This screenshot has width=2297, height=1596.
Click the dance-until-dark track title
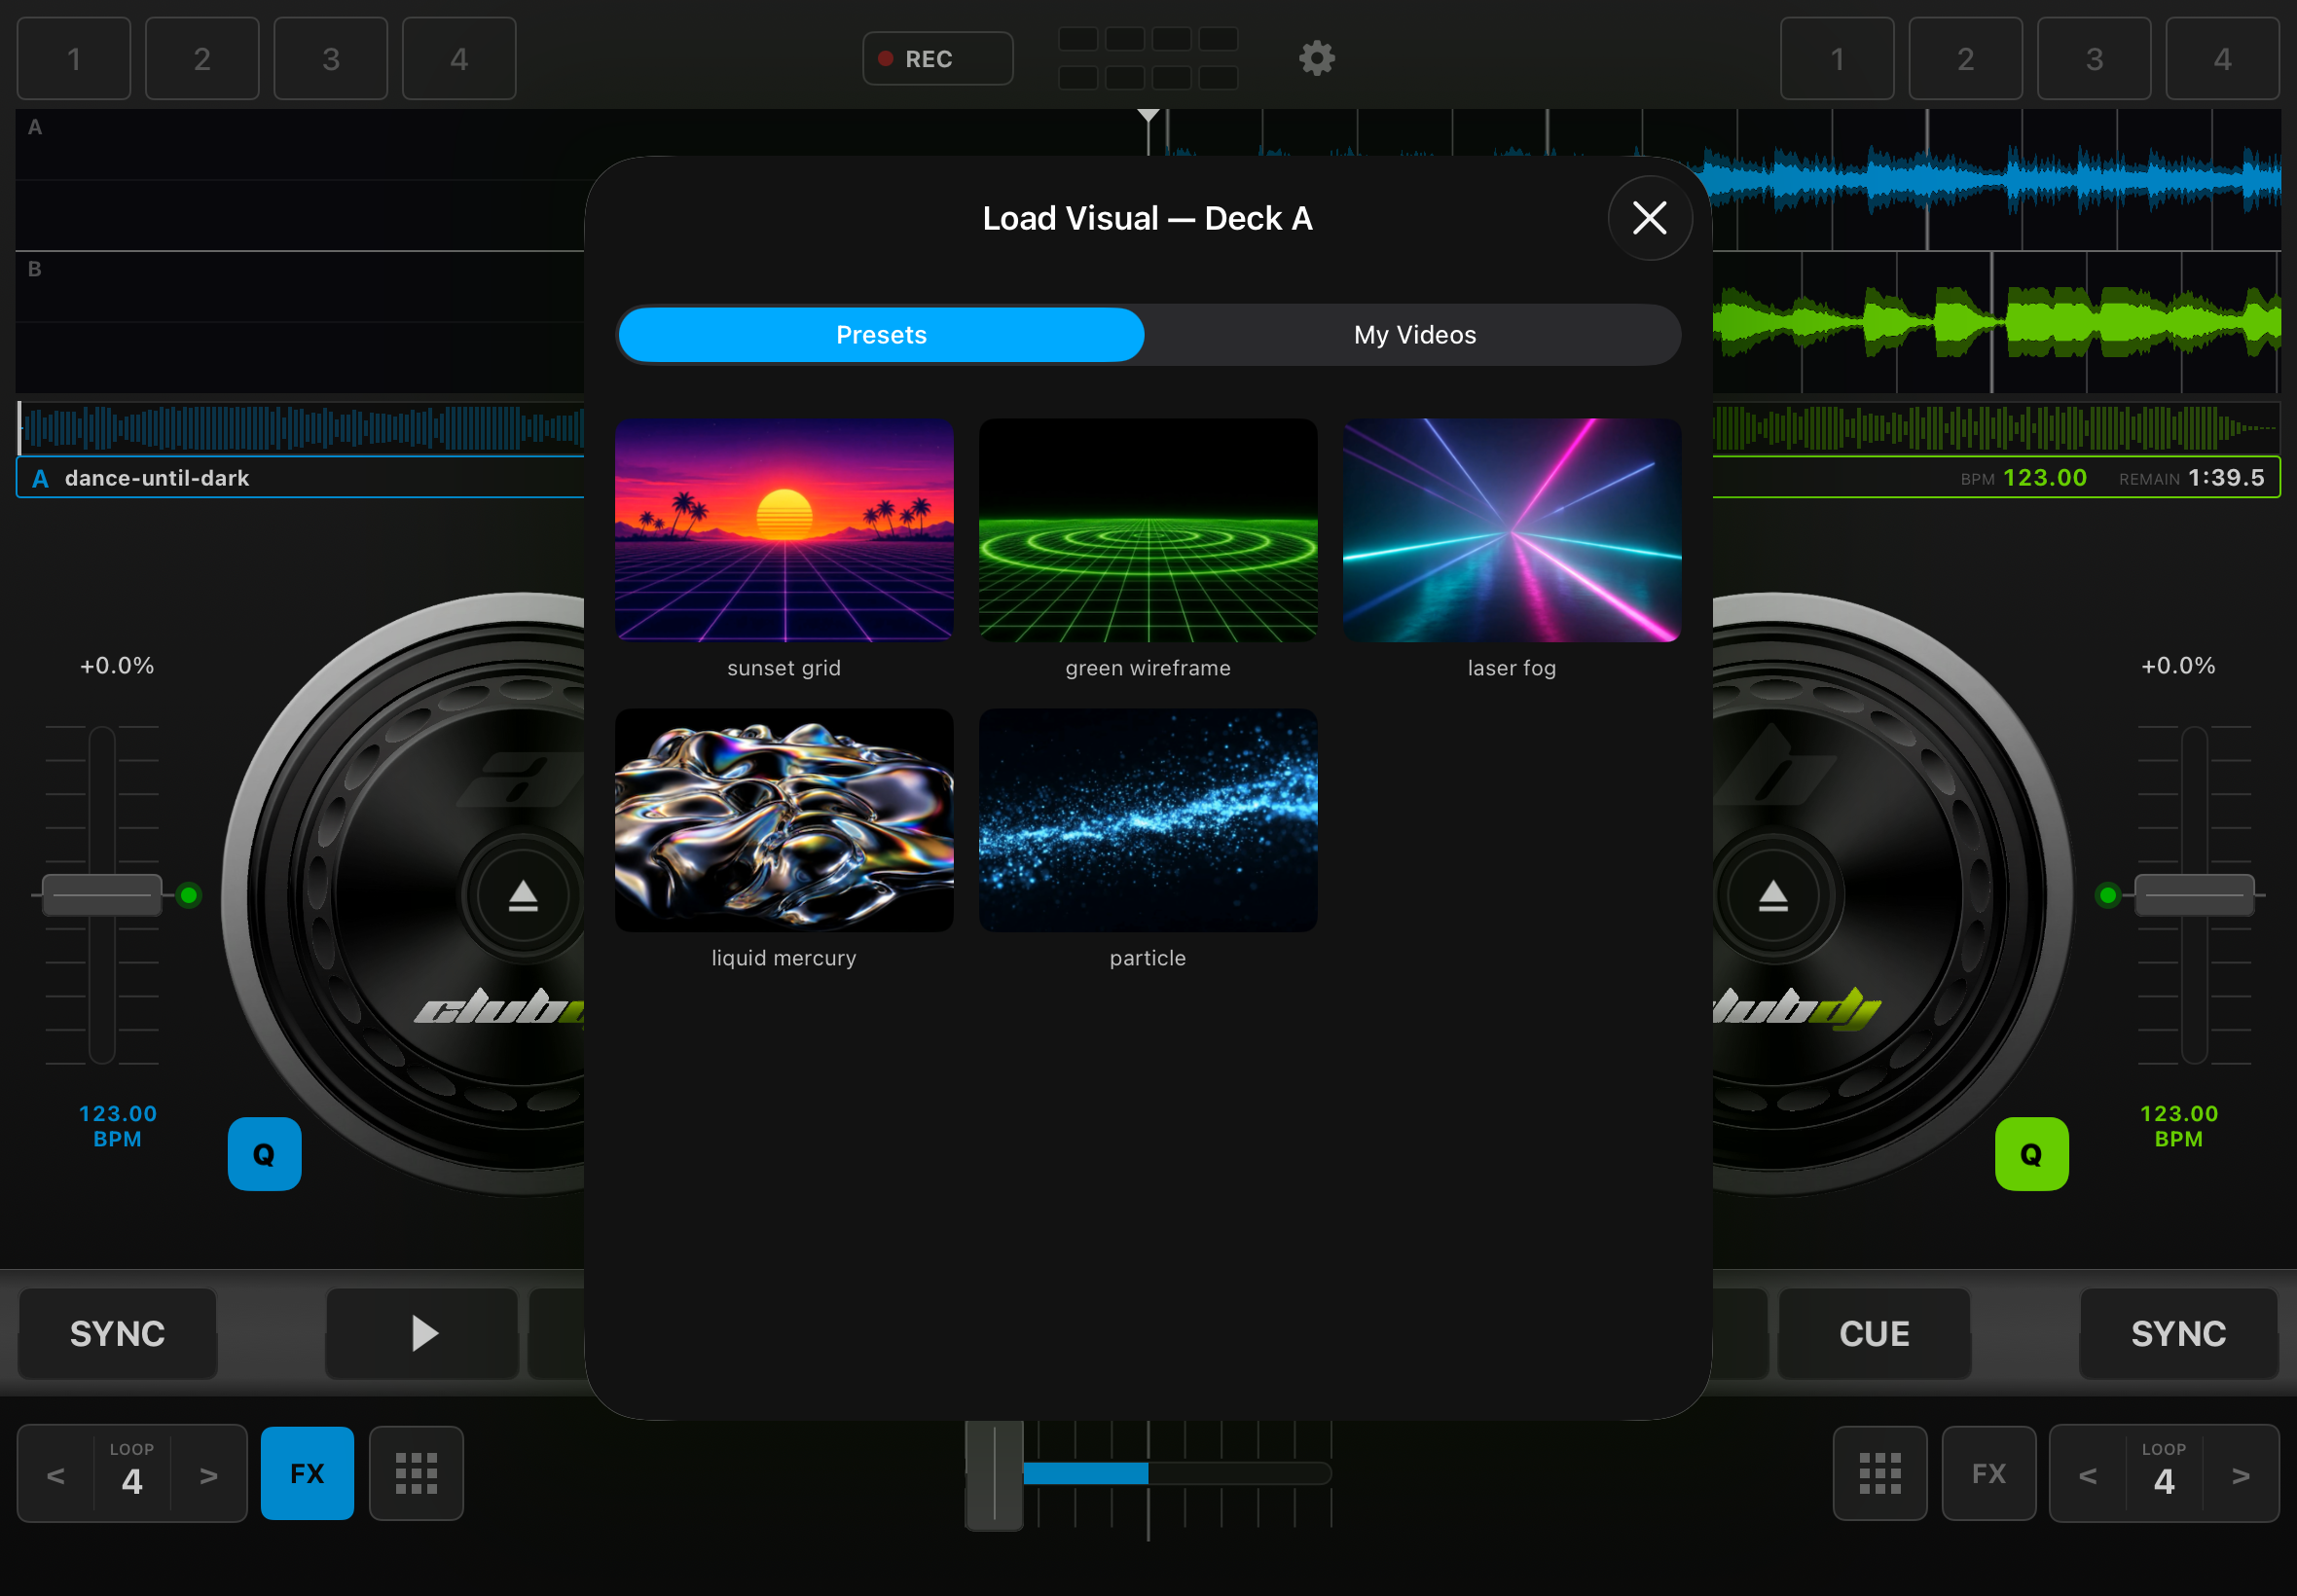157,478
